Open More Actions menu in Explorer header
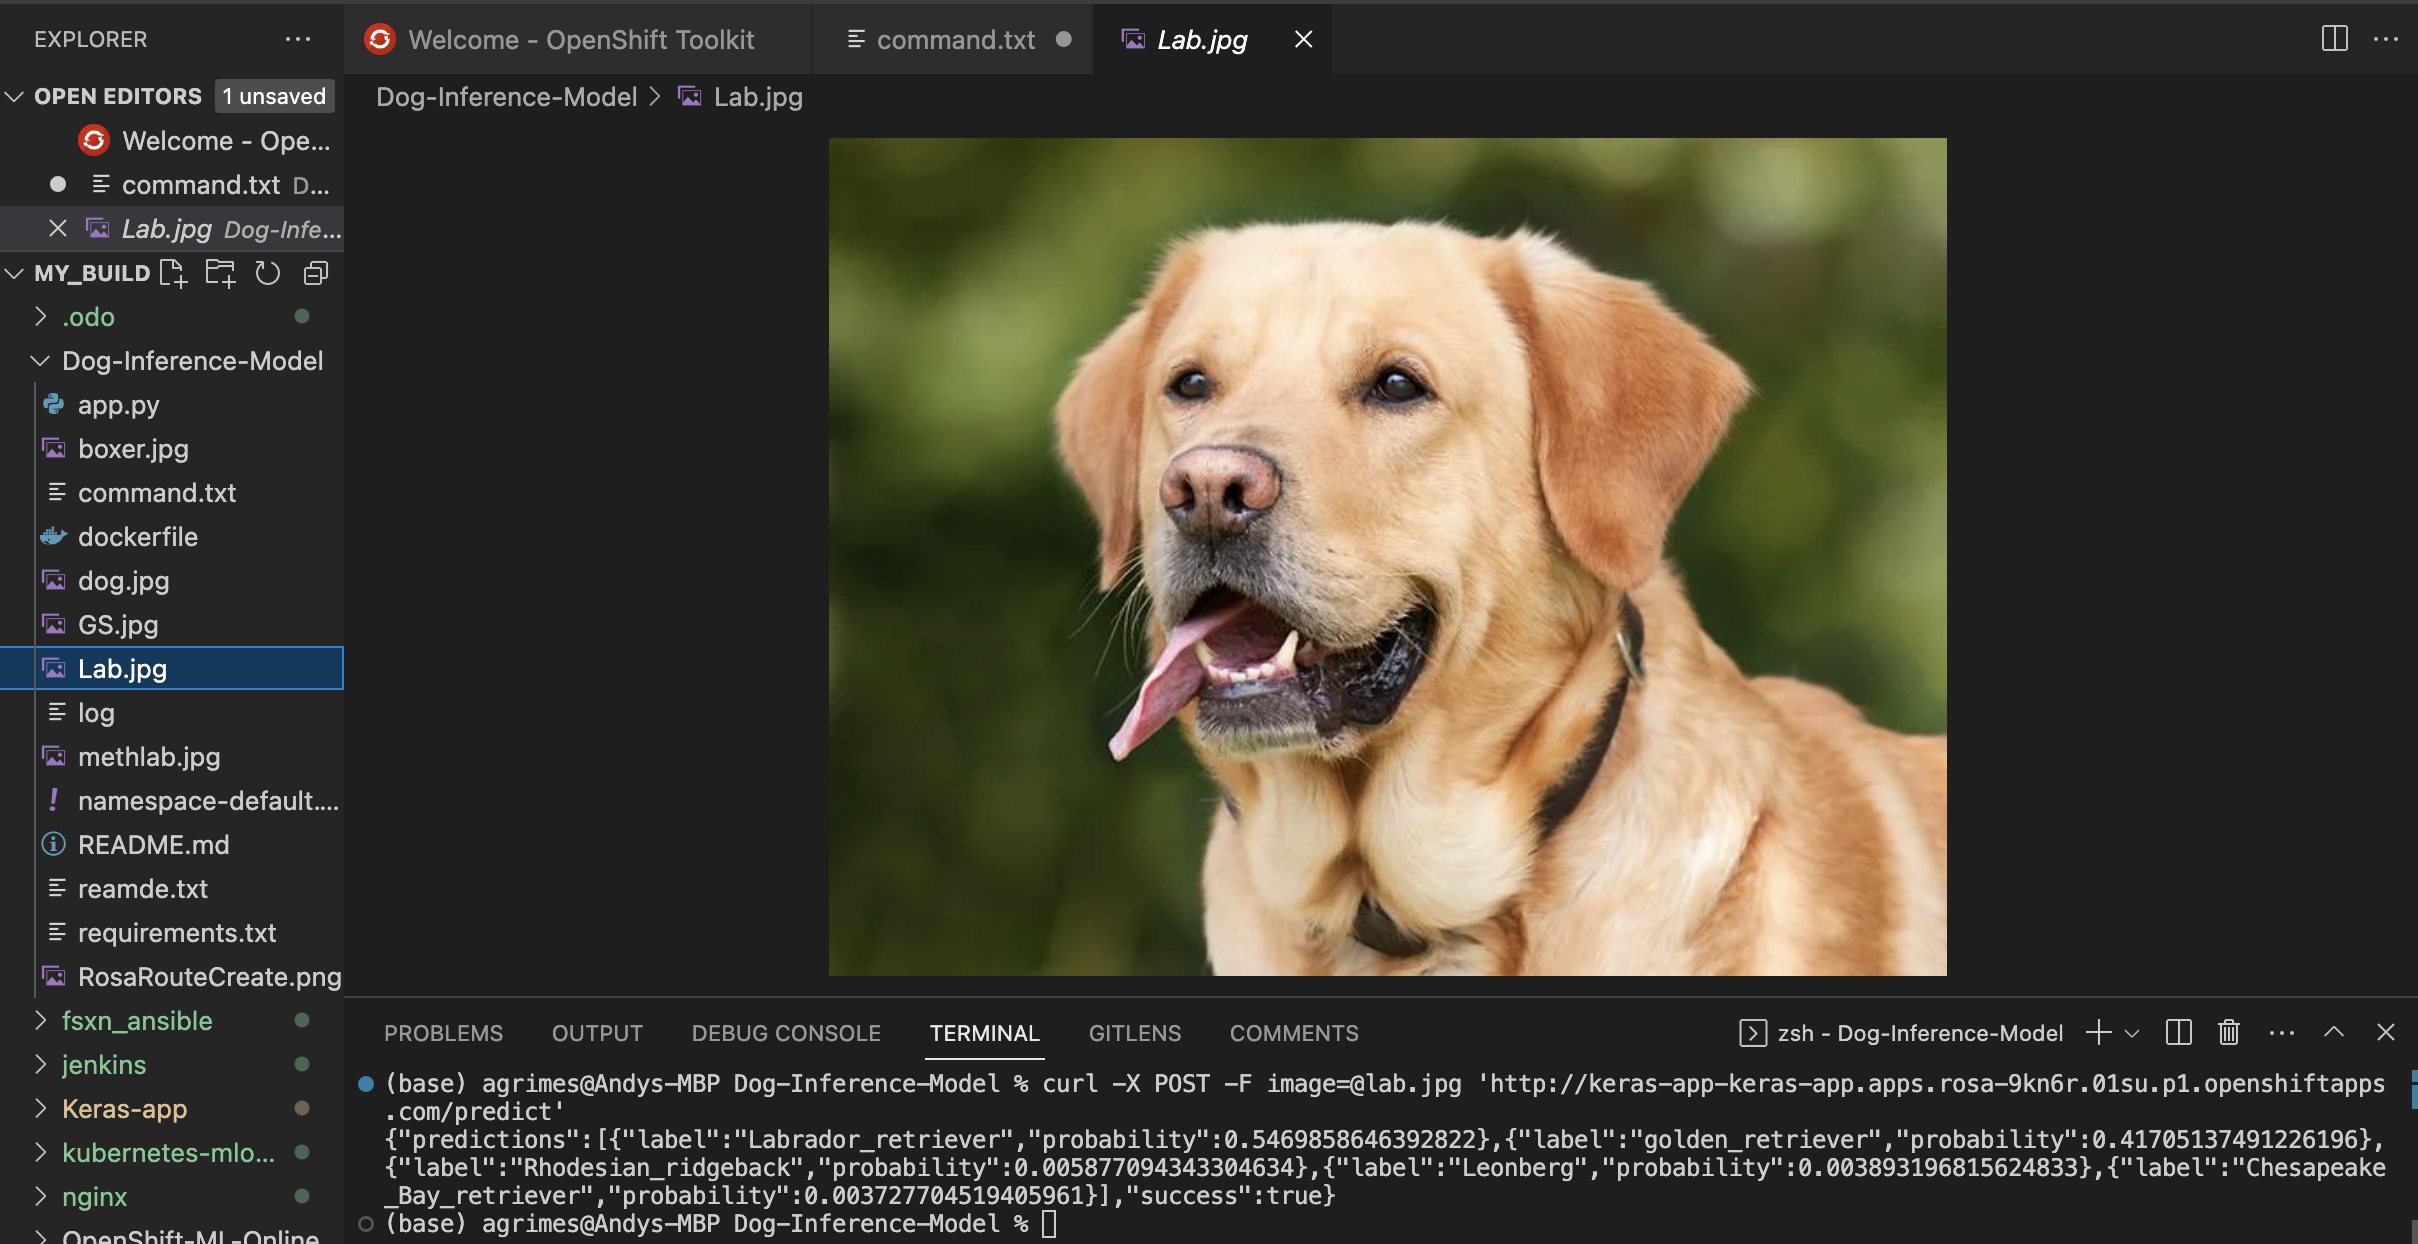This screenshot has width=2418, height=1244. (x=297, y=39)
